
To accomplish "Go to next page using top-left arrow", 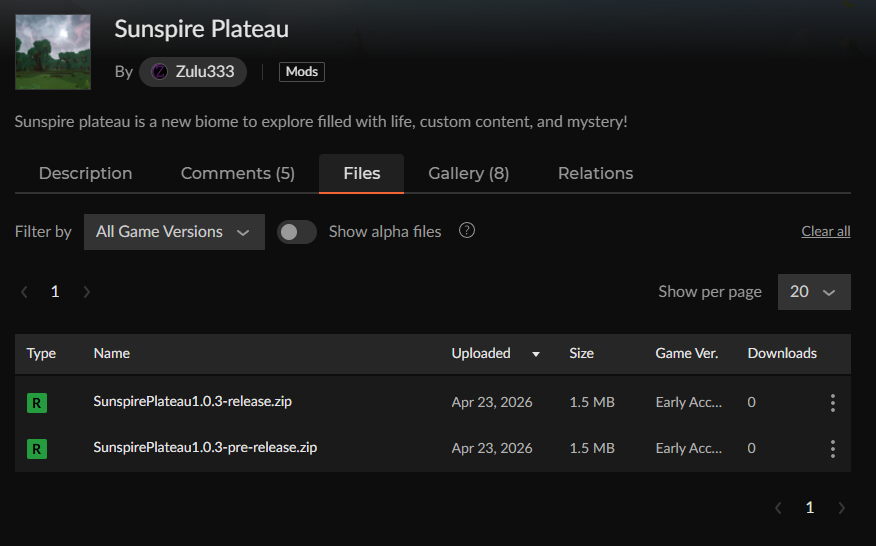I will [87, 292].
